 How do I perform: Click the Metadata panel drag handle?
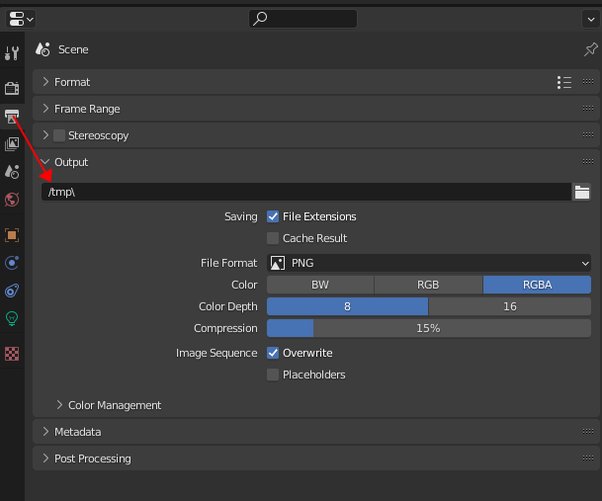coord(588,432)
